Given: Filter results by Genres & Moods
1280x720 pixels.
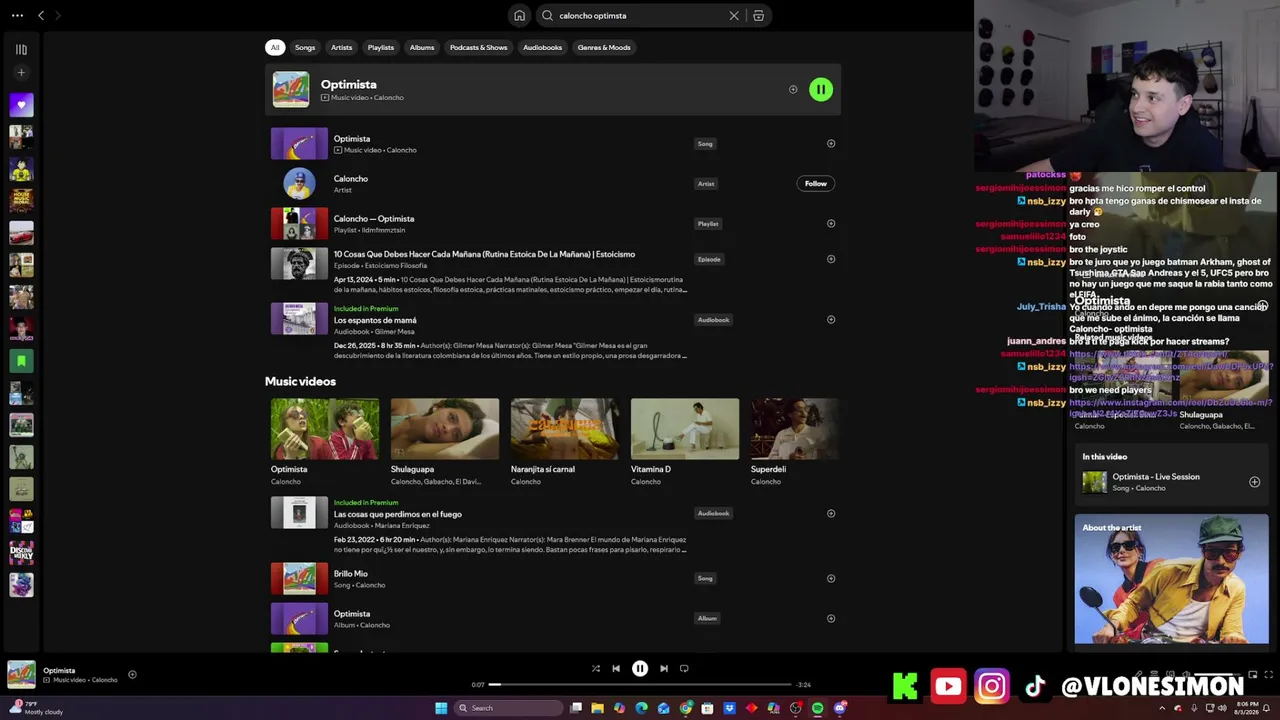Looking at the screenshot, I should 604,47.
